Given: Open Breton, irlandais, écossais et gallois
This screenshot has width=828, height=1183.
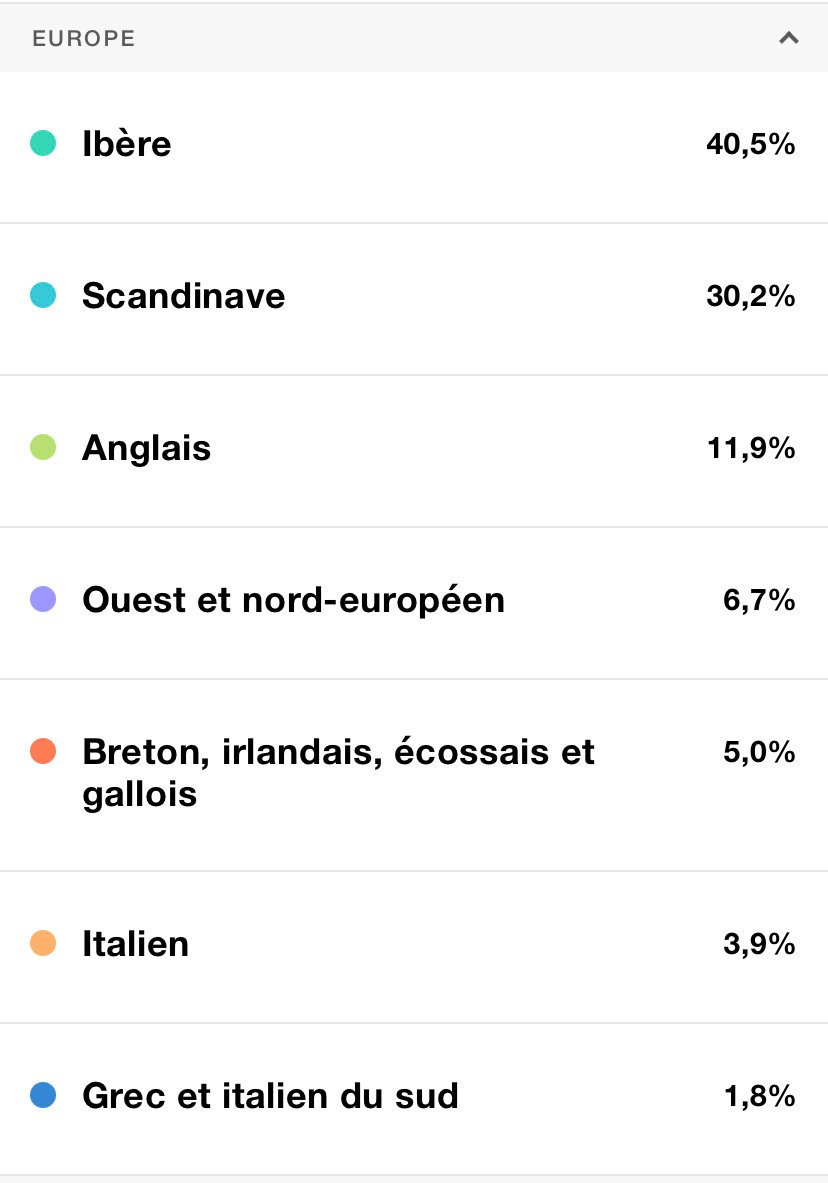Looking at the screenshot, I should pyautogui.click(x=338, y=773).
